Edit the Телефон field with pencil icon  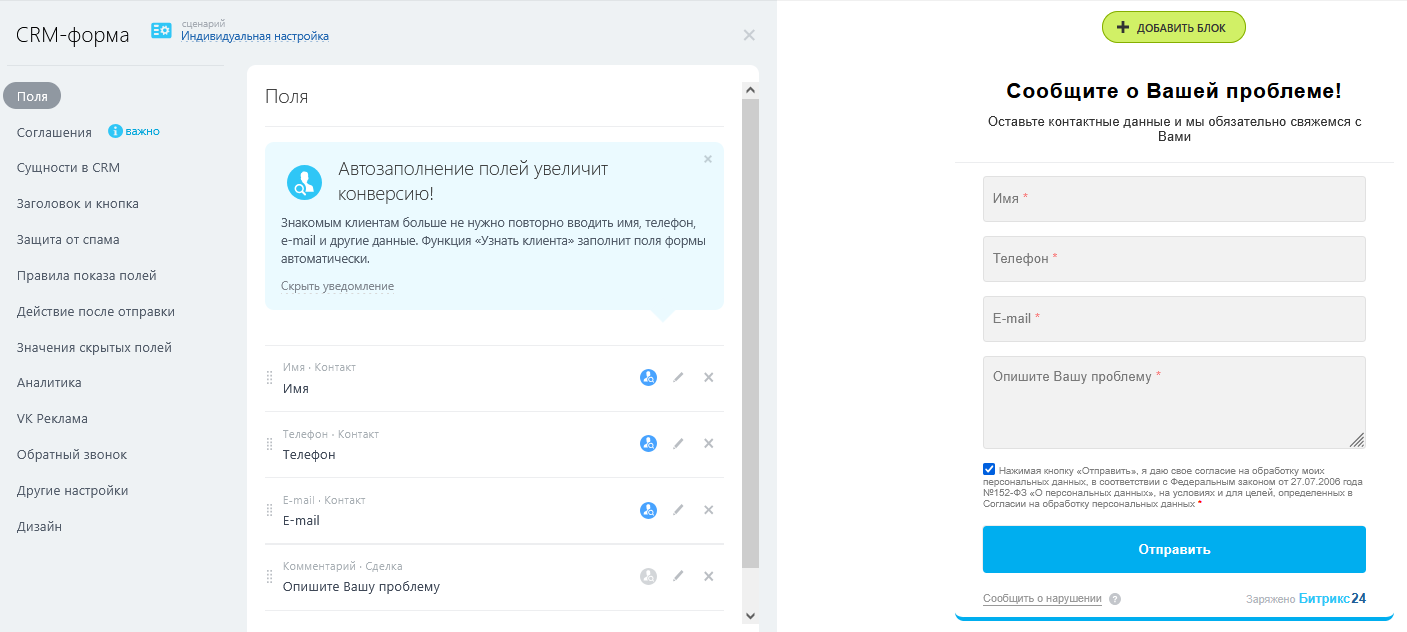click(x=678, y=444)
